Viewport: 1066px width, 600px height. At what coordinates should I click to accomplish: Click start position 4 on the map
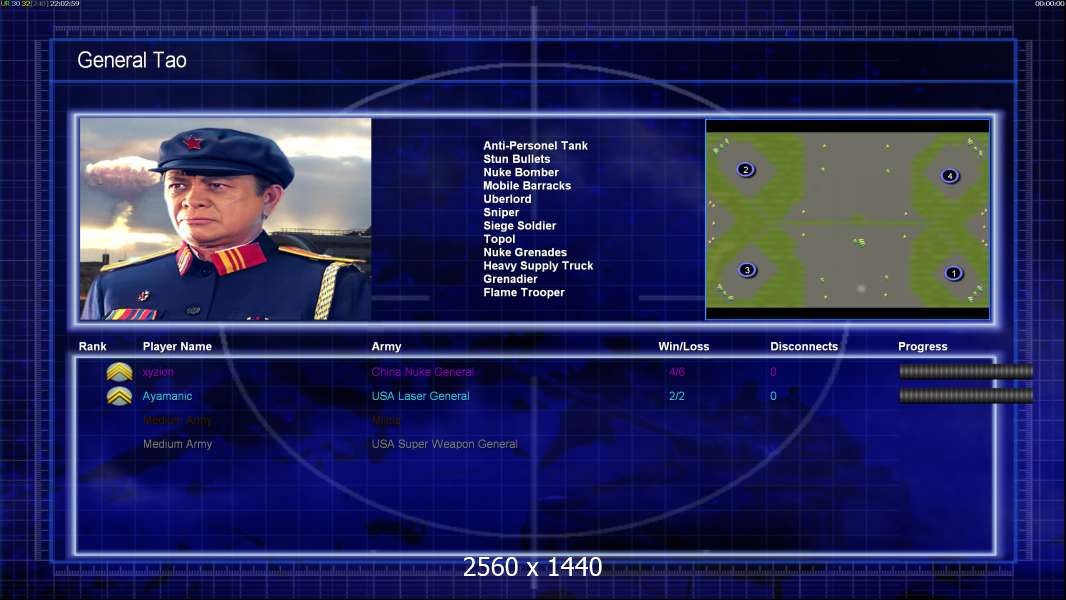(950, 176)
